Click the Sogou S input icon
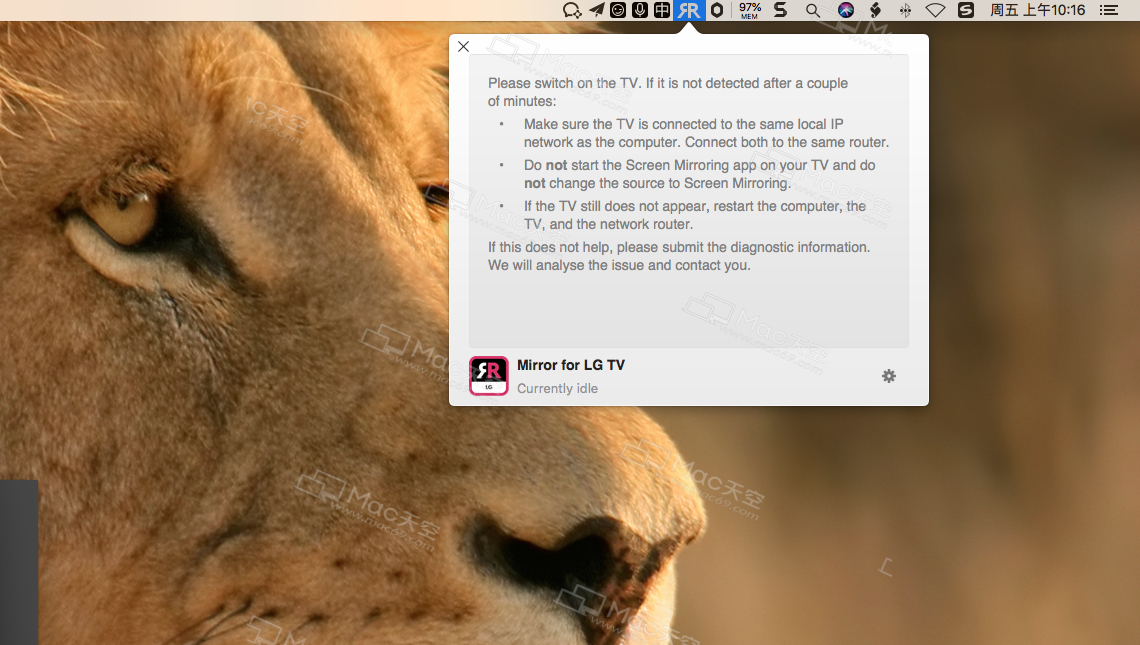Screen dimensions: 1140x645 [x=966, y=10]
